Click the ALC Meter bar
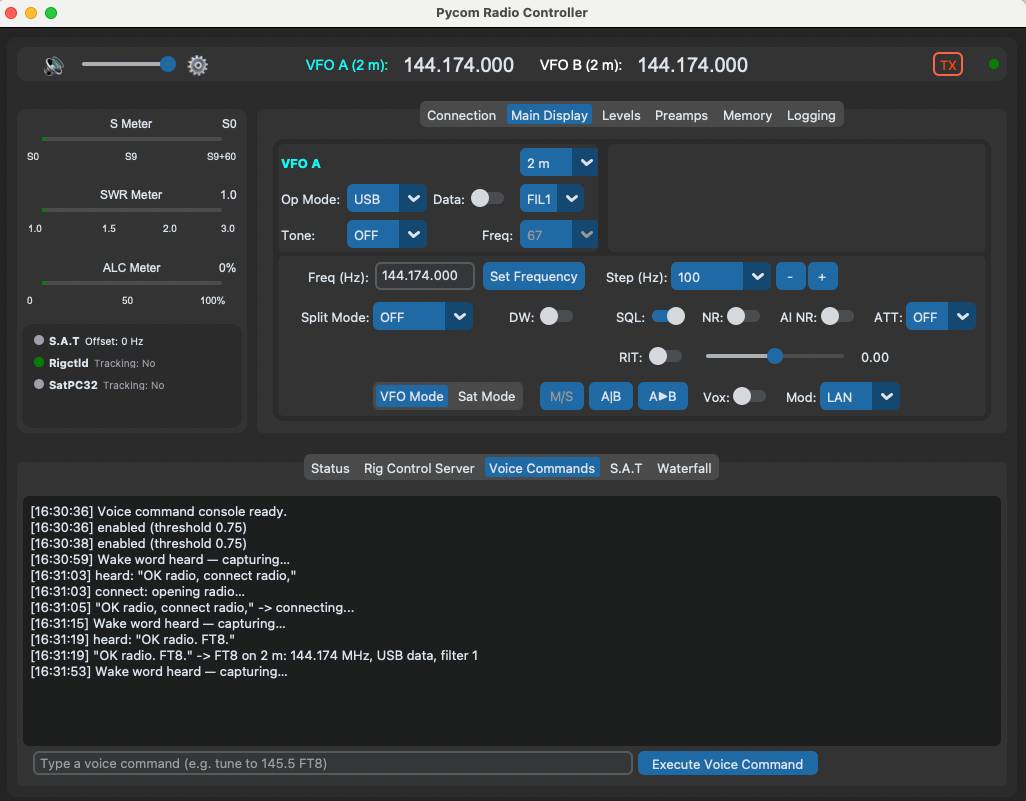Image resolution: width=1026 pixels, height=801 pixels. (x=132, y=283)
